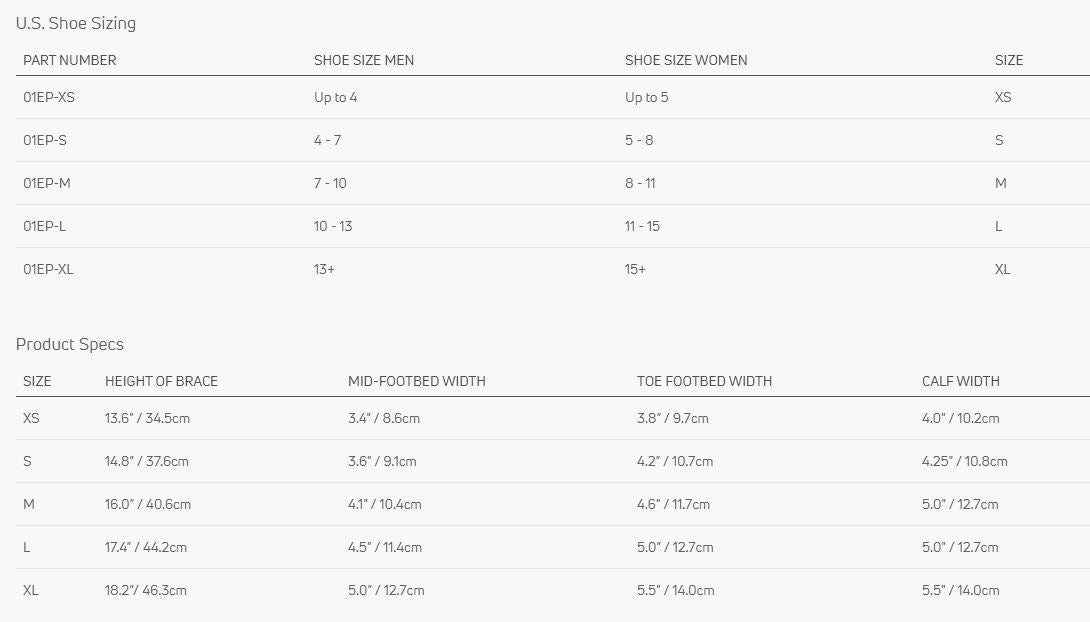Select part number 01EP-M
This screenshot has height=622, width=1090.
[x=46, y=183]
